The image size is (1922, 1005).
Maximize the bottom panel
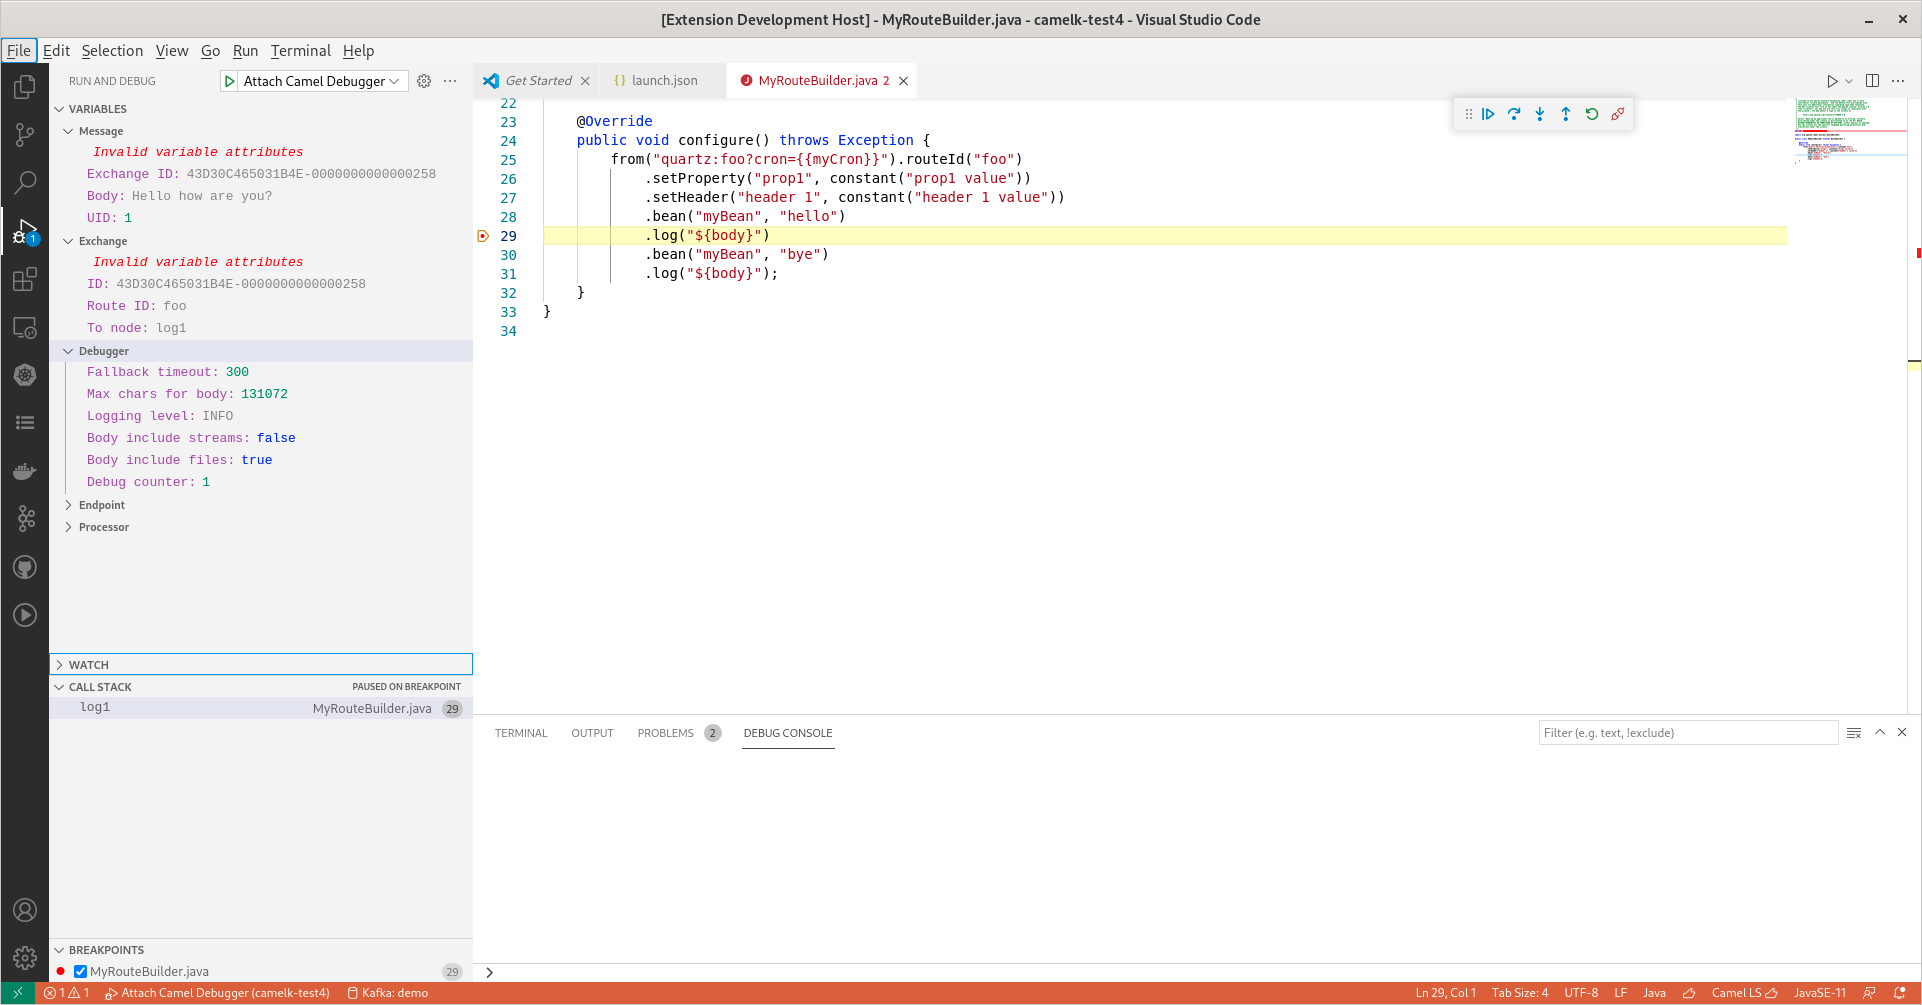coord(1880,733)
